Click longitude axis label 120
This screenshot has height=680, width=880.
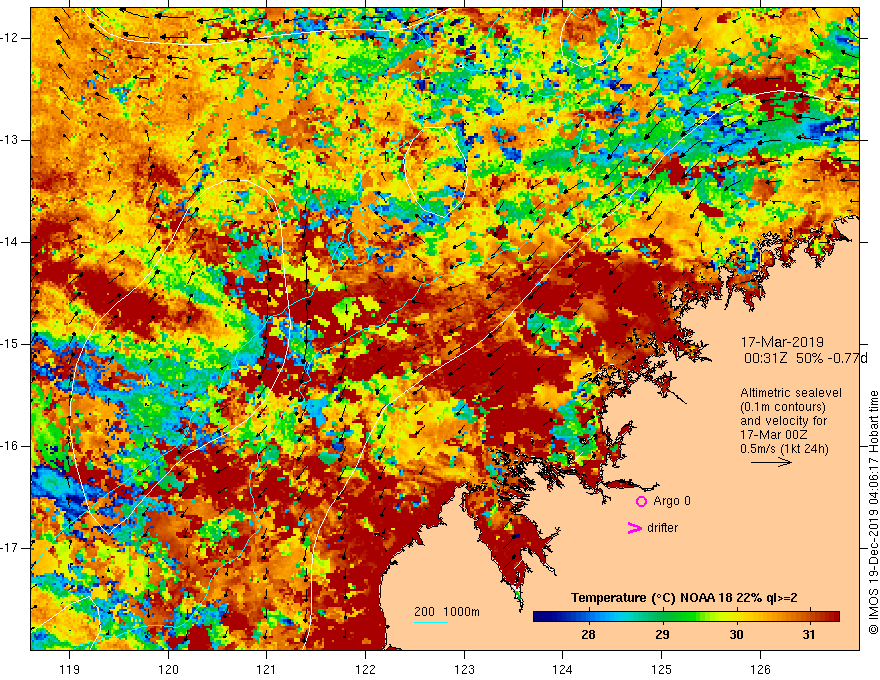(x=168, y=669)
